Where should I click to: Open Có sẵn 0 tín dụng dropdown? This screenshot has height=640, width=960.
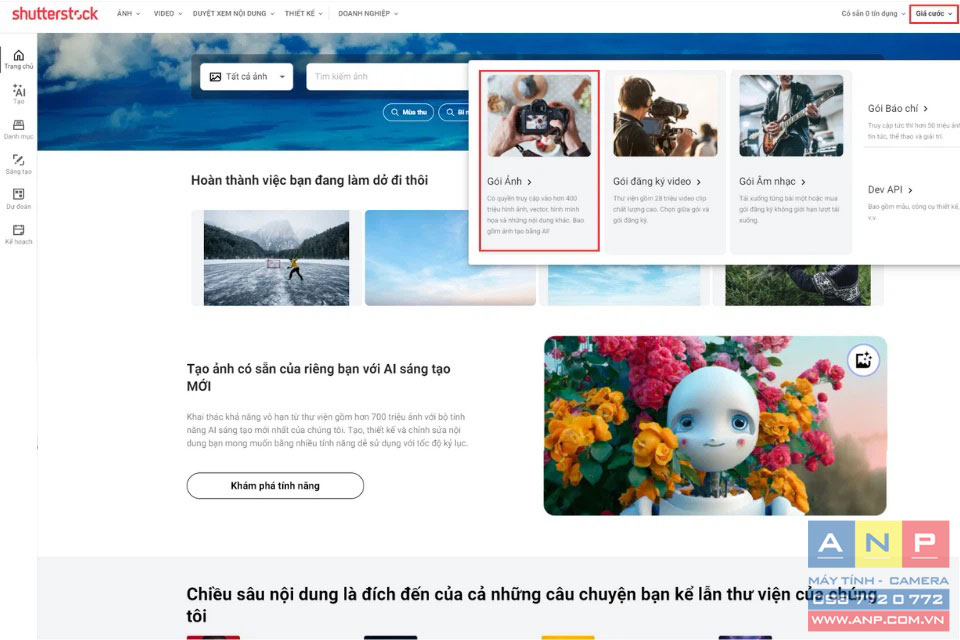pyautogui.click(x=873, y=13)
